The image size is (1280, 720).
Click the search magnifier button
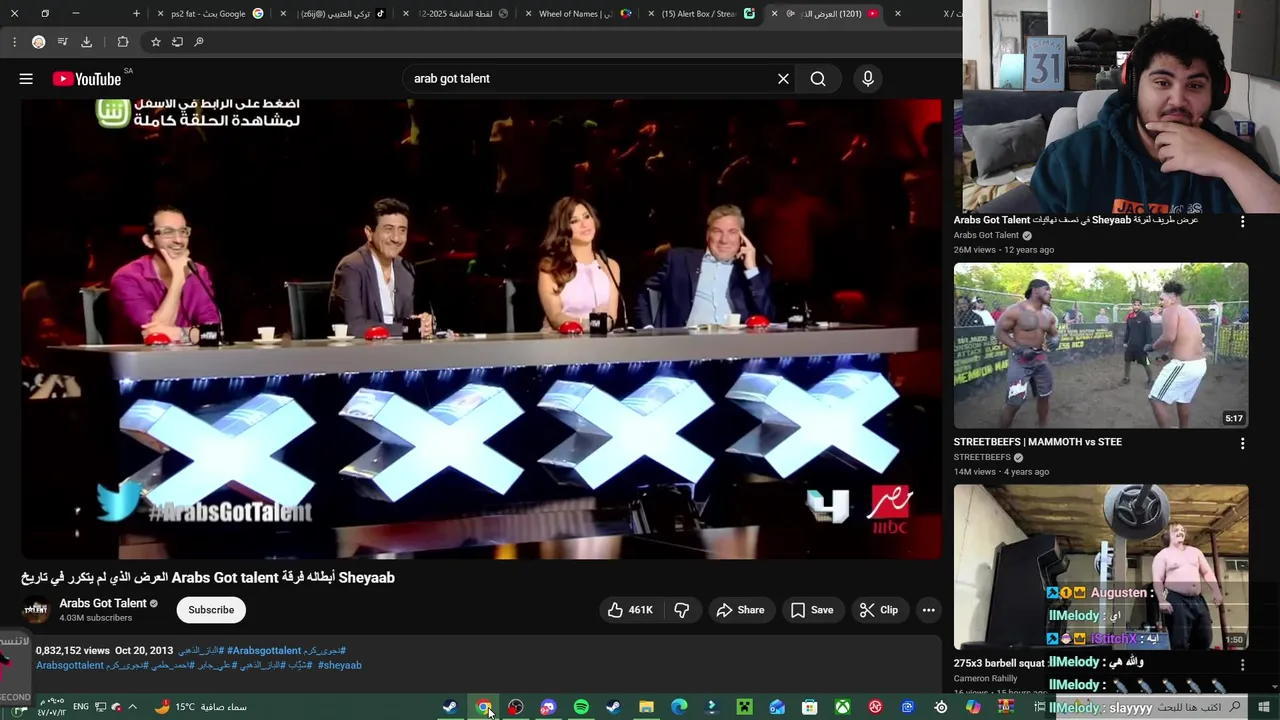coord(818,79)
